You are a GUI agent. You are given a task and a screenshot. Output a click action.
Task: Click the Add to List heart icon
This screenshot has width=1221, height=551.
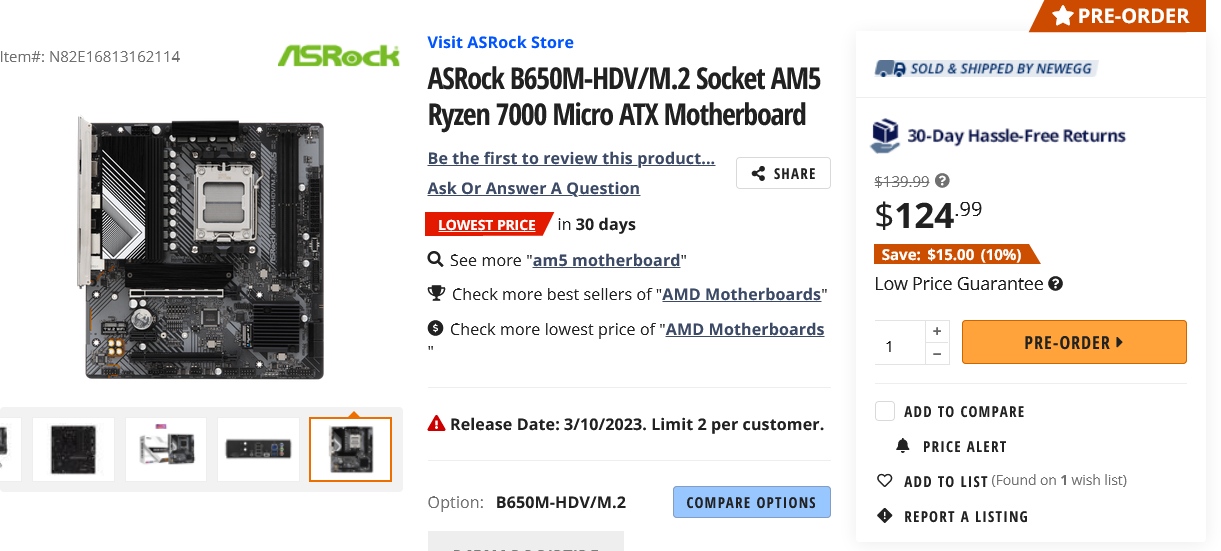pyautogui.click(x=884, y=481)
